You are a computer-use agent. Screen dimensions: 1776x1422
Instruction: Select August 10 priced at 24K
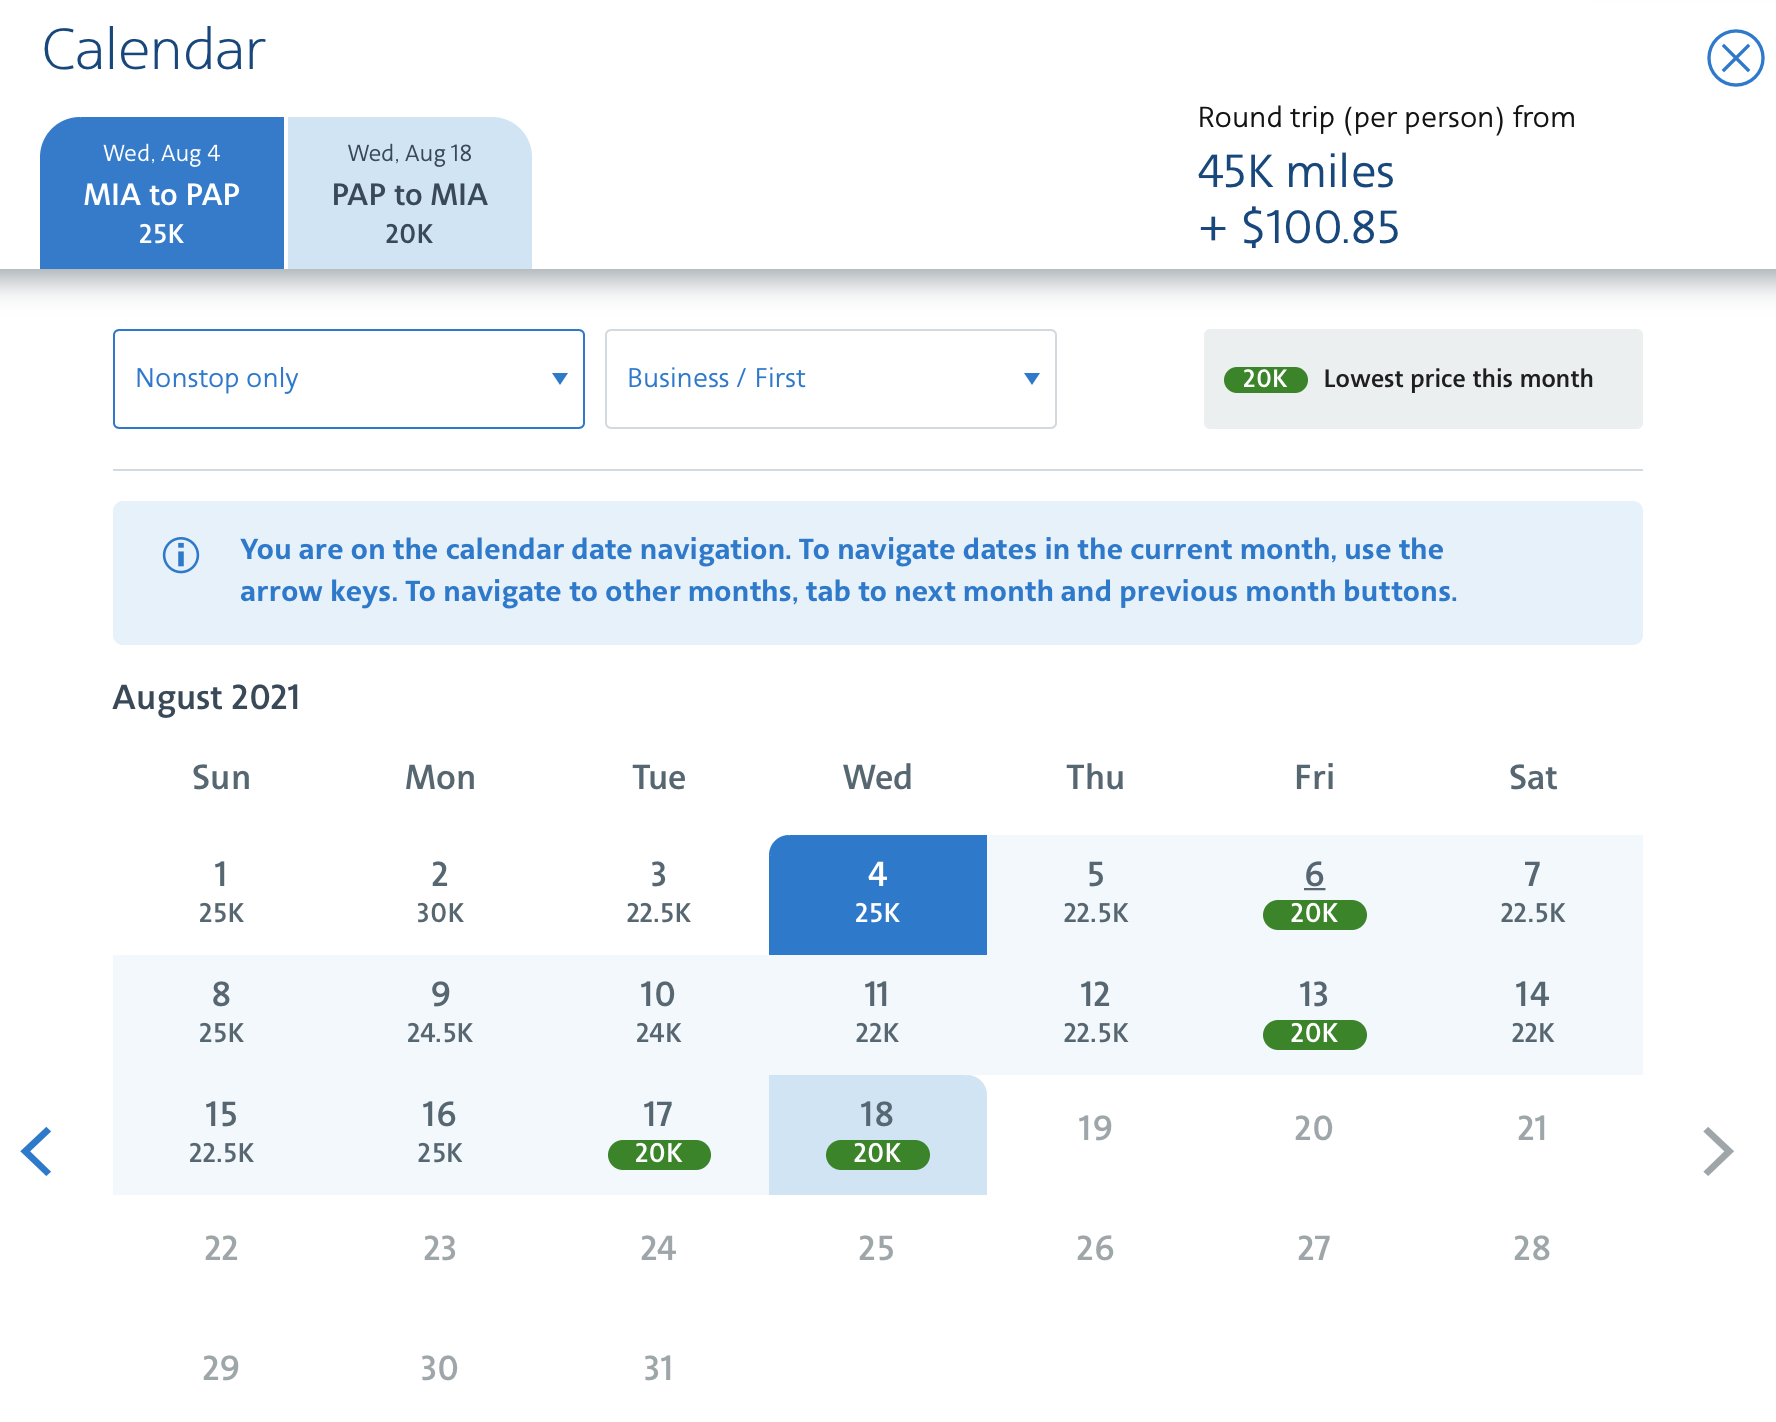658,1013
